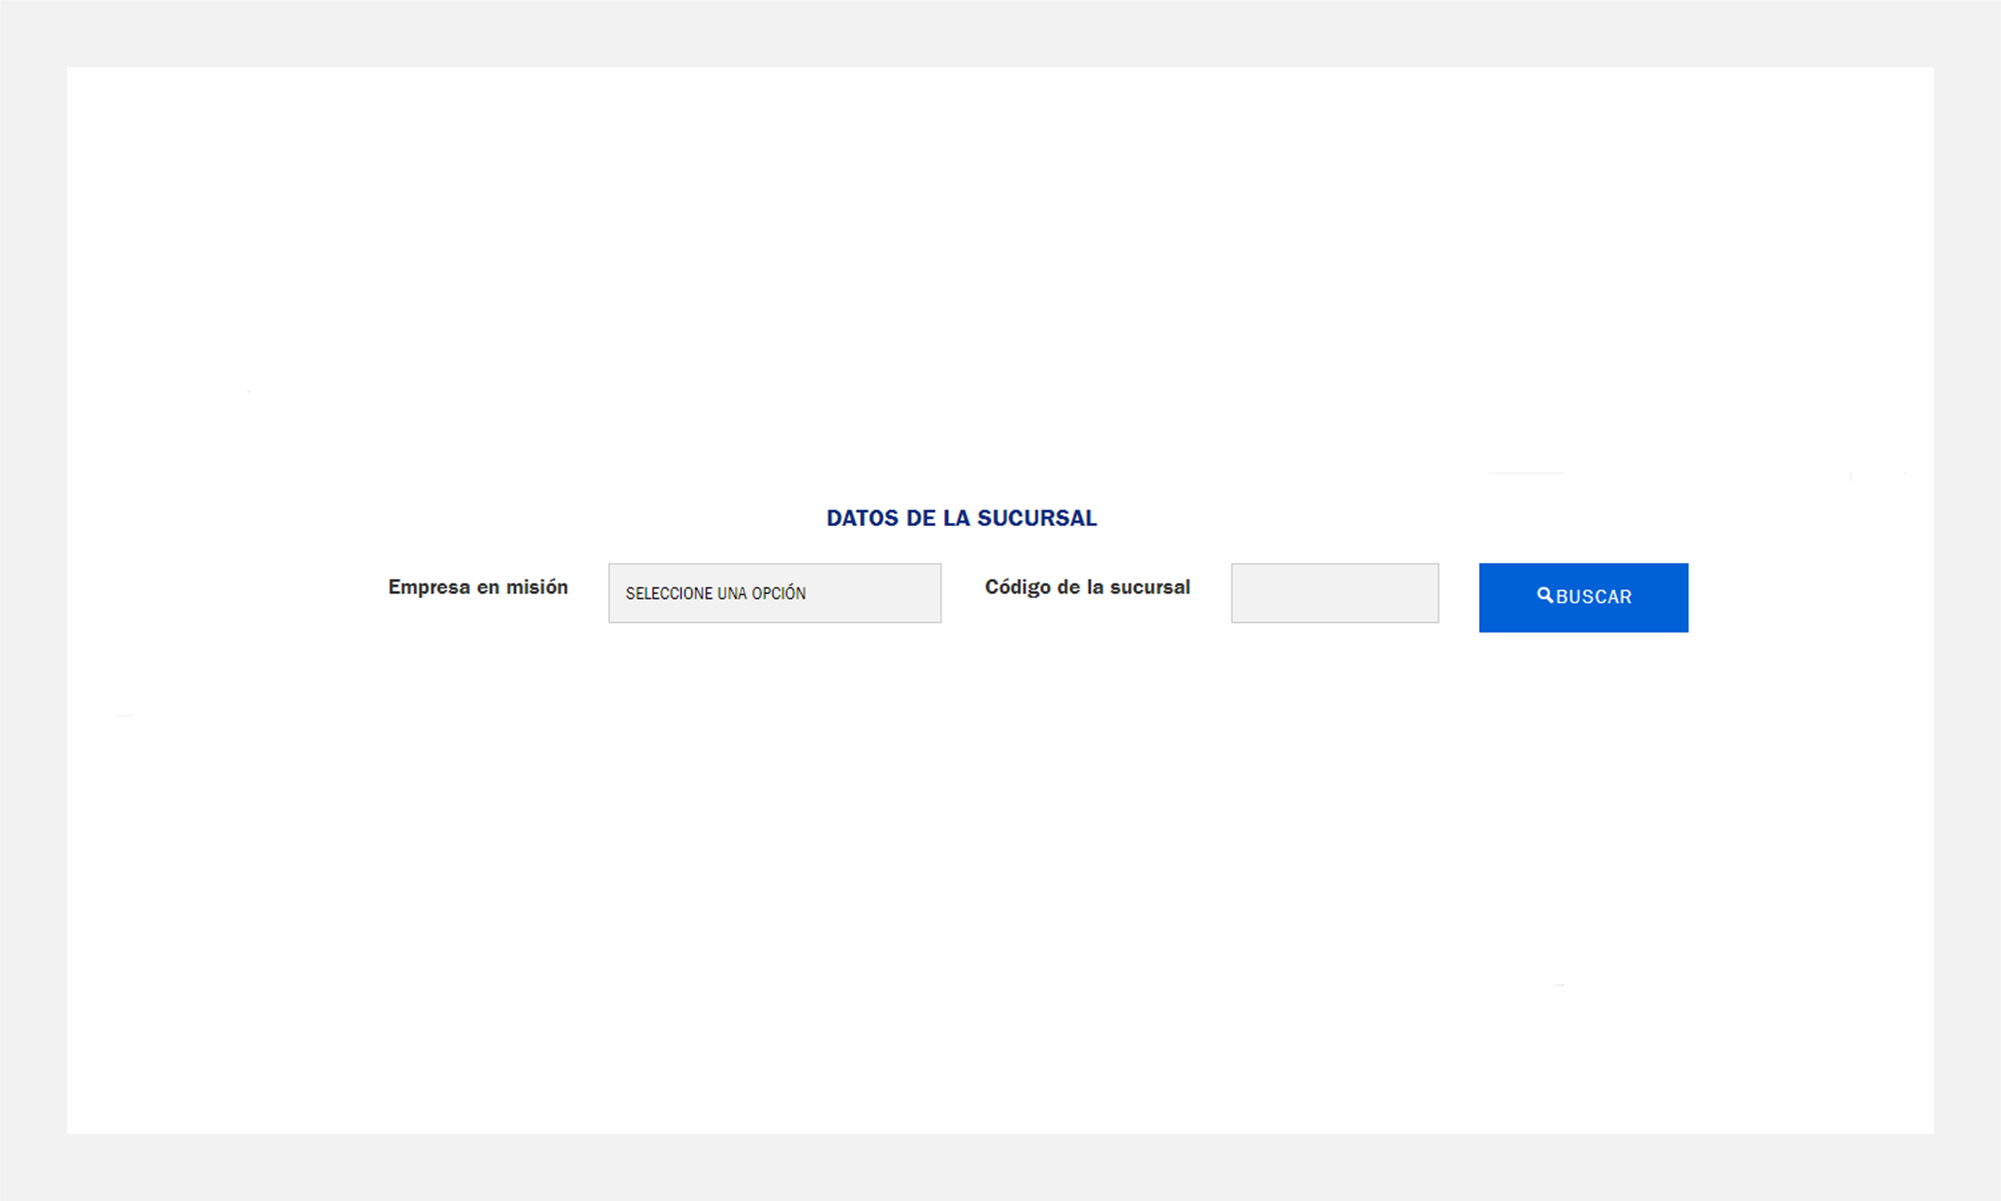The height and width of the screenshot is (1201, 2001).
Task: Open the 'Seleccione una opción' dropdown
Action: click(x=774, y=593)
